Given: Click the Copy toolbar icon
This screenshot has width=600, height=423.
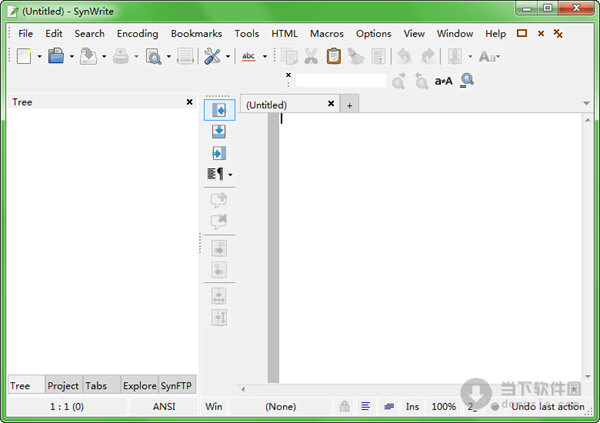Looking at the screenshot, I should pos(289,56).
